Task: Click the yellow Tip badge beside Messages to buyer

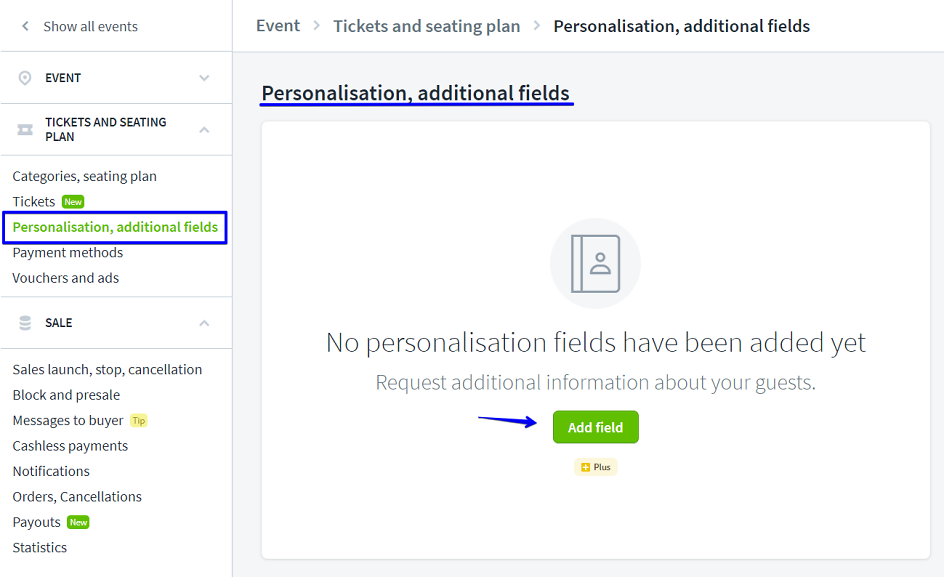Action: tap(139, 420)
